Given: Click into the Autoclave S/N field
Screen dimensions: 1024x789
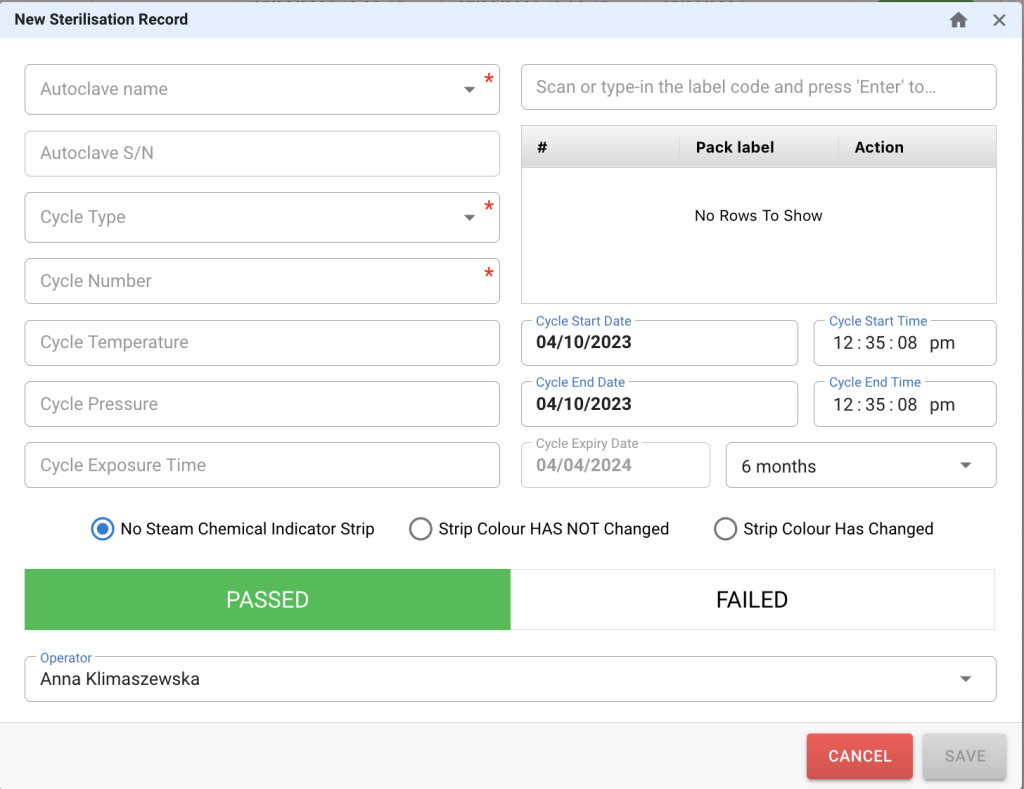Looking at the screenshot, I should point(262,154).
